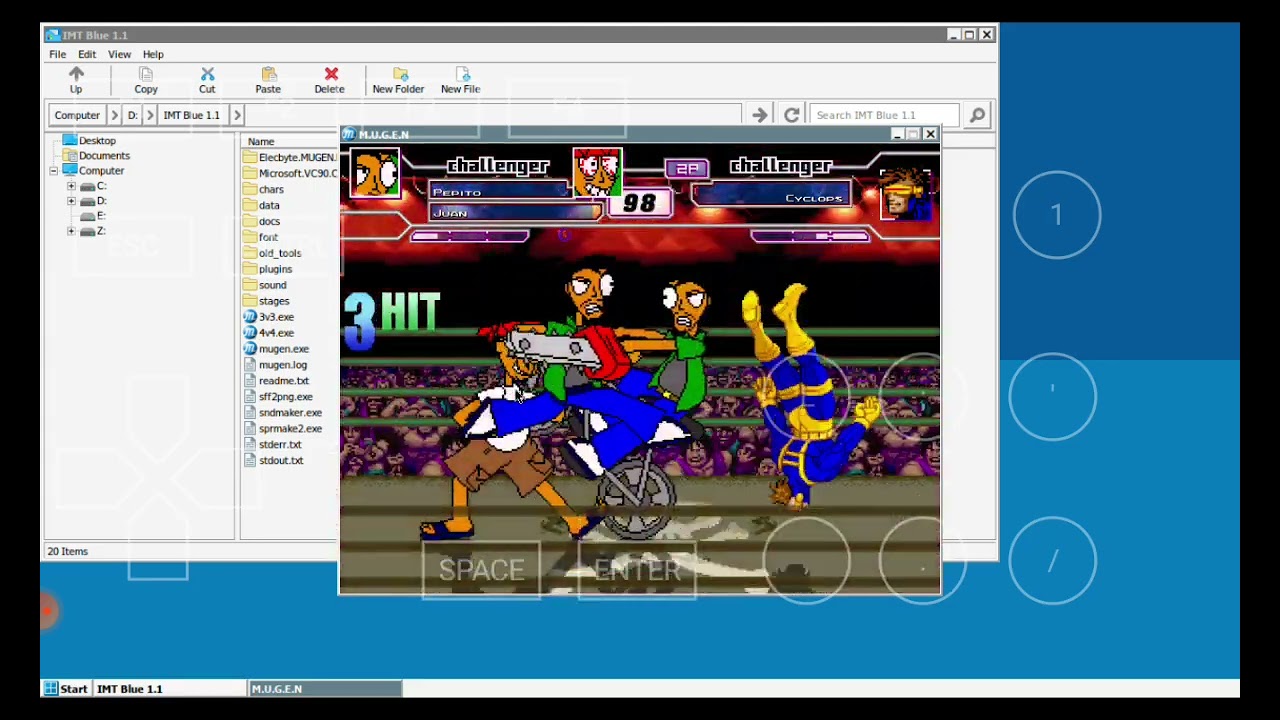Viewport: 1280px width, 720px height.
Task: Select the Microsoft.VC90.C folder
Action: pyautogui.click(x=290, y=173)
